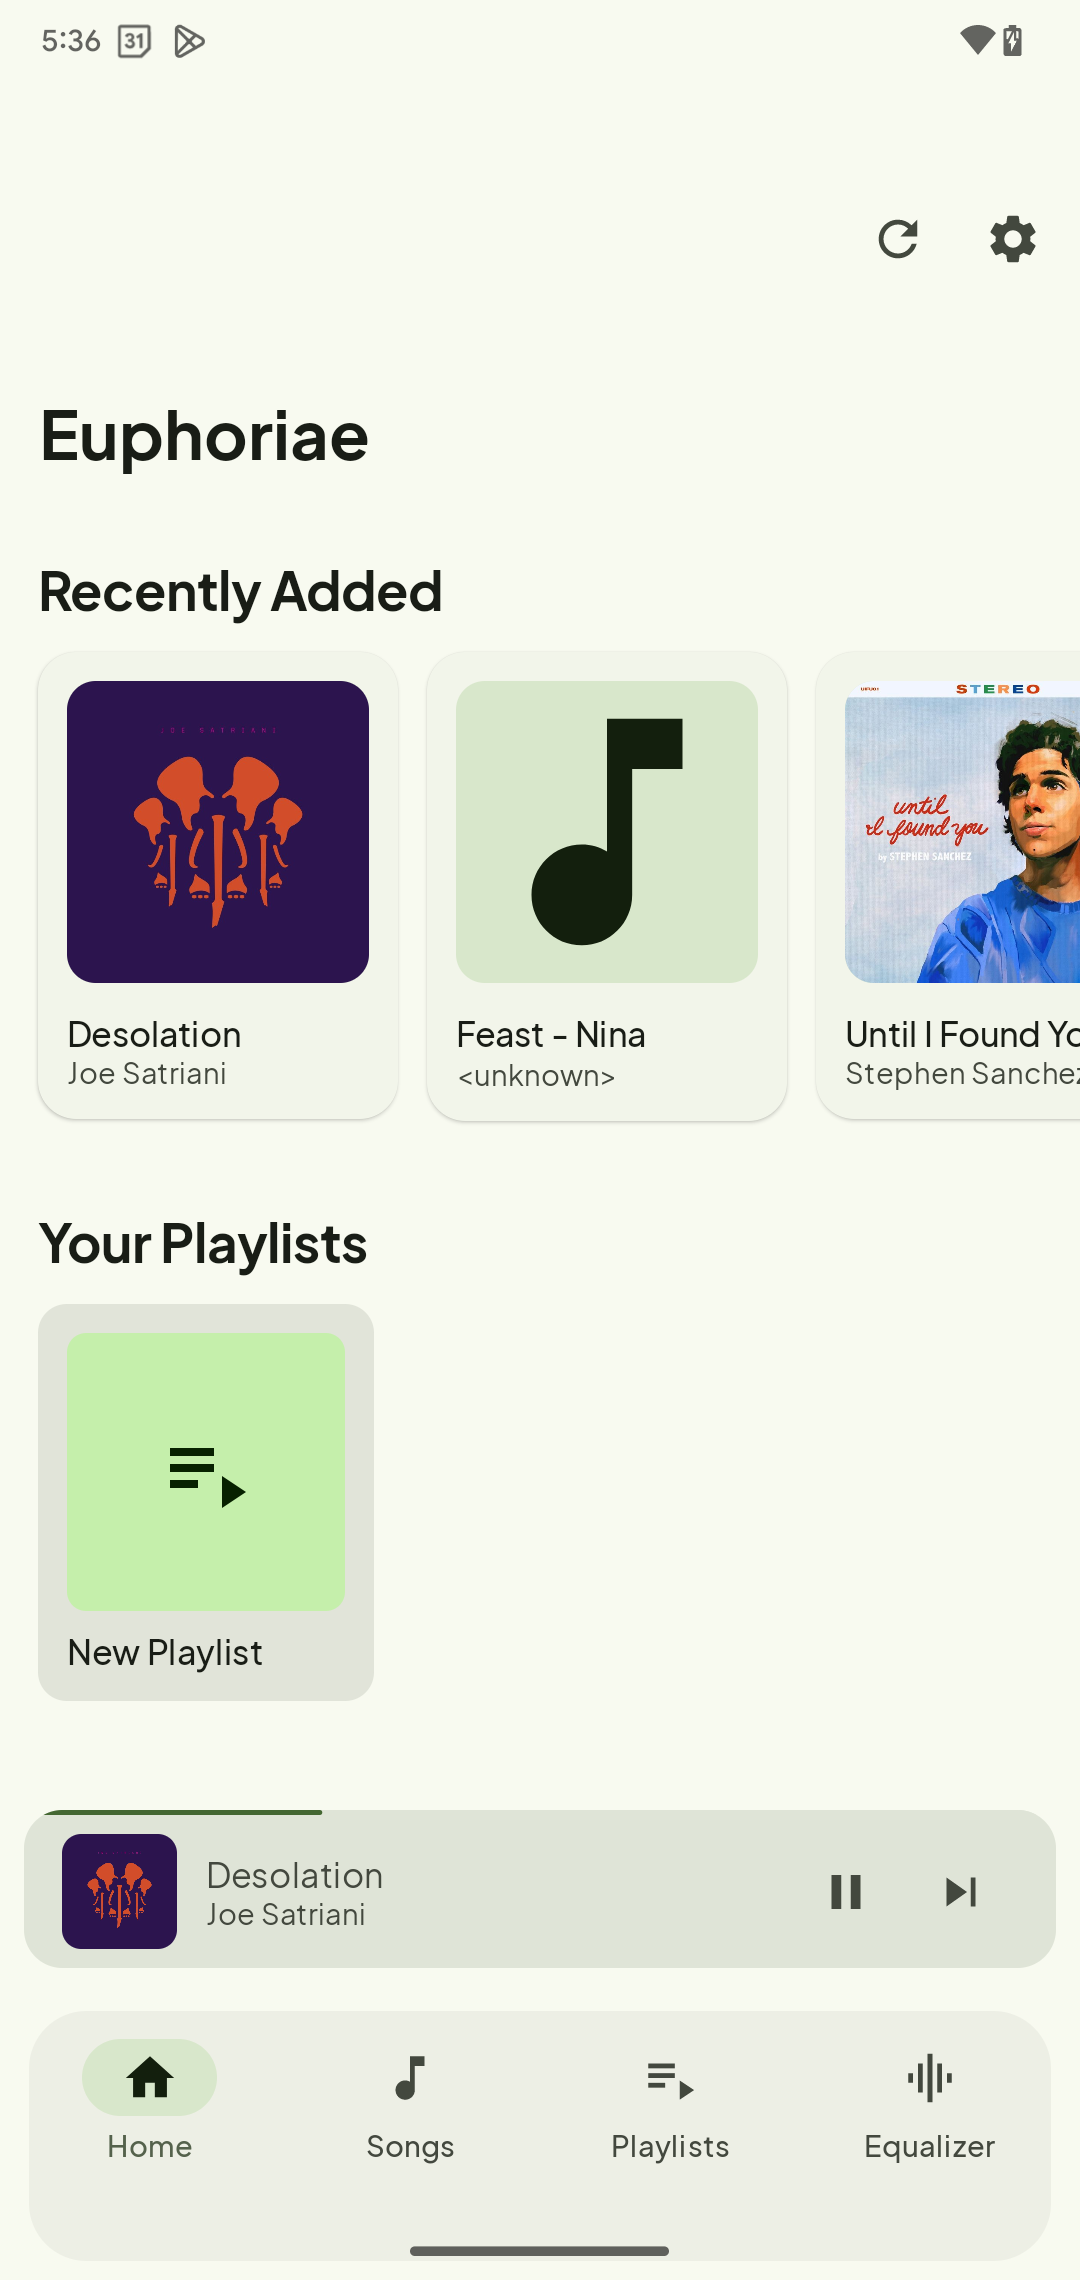Tap the Wi-Fi signal status icon
Image resolution: width=1080 pixels, height=2280 pixels.
(976, 41)
